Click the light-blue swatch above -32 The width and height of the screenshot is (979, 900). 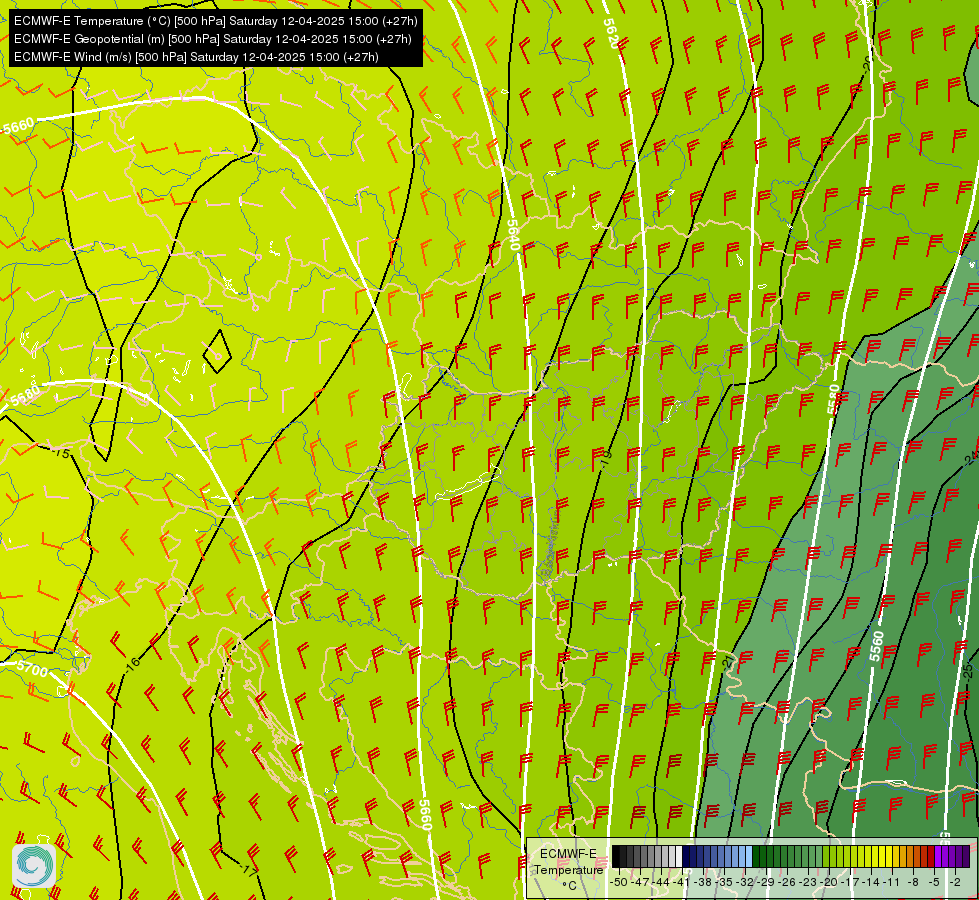(749, 856)
